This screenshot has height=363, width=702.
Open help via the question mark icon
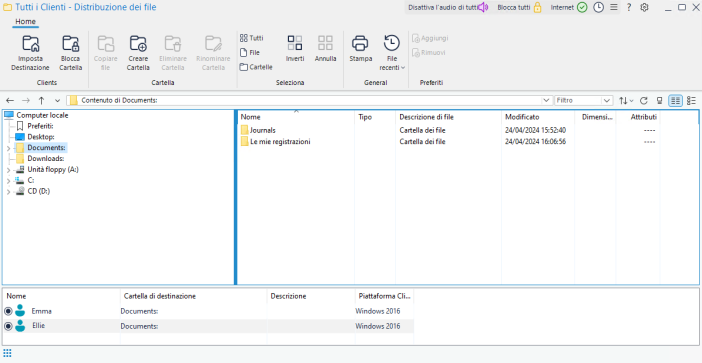coord(629,8)
